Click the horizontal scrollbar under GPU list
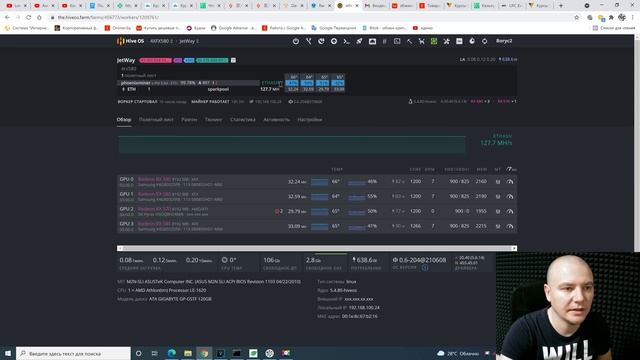 coord(317,248)
